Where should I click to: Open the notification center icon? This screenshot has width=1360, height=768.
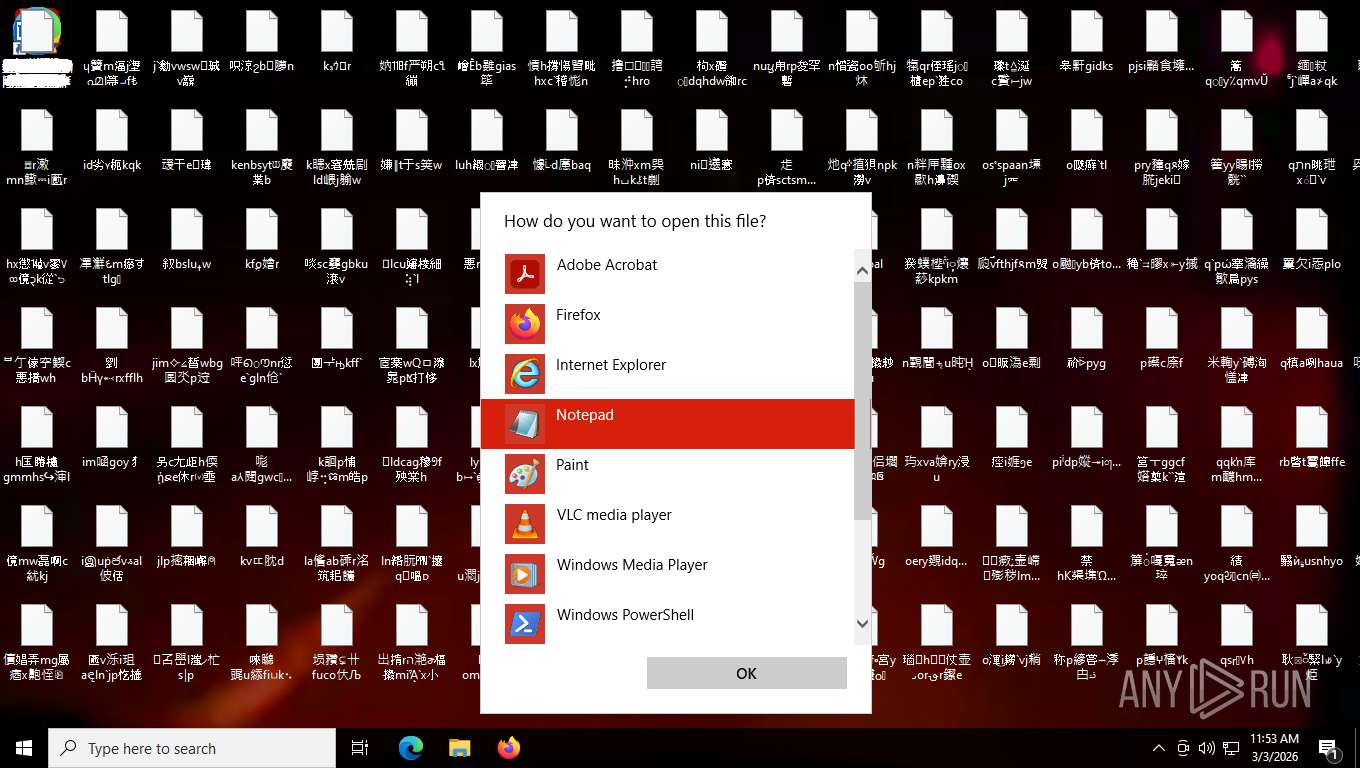[1330, 748]
